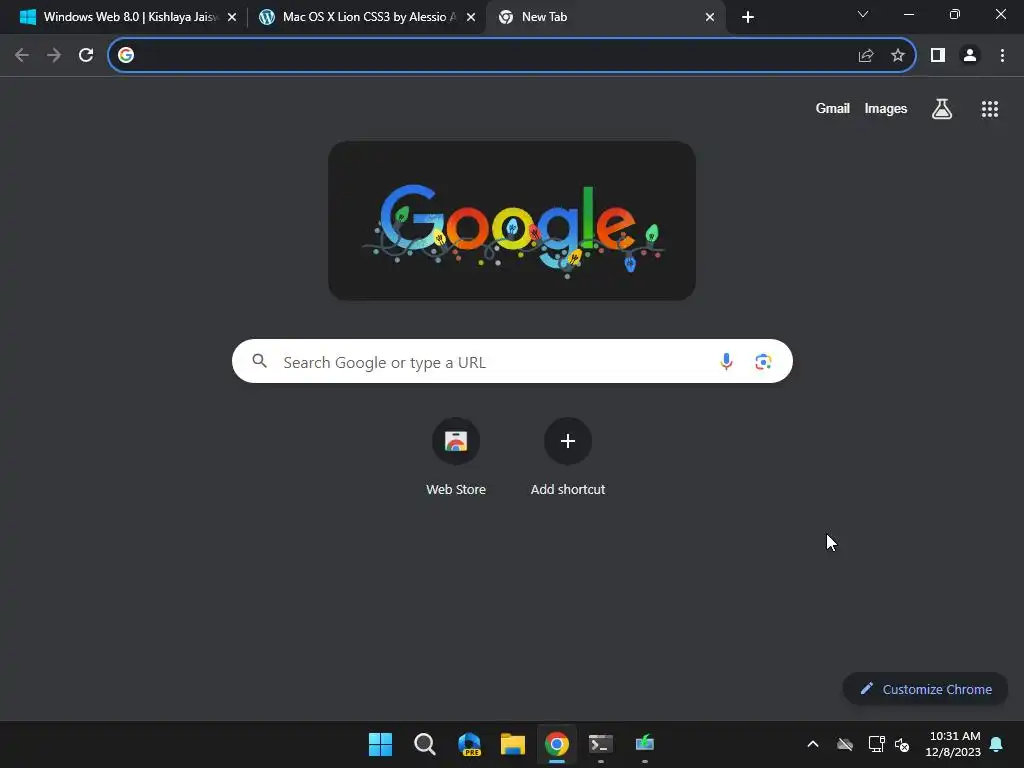Focus the Search Google or type a URL box
The image size is (1024, 768).
point(512,361)
